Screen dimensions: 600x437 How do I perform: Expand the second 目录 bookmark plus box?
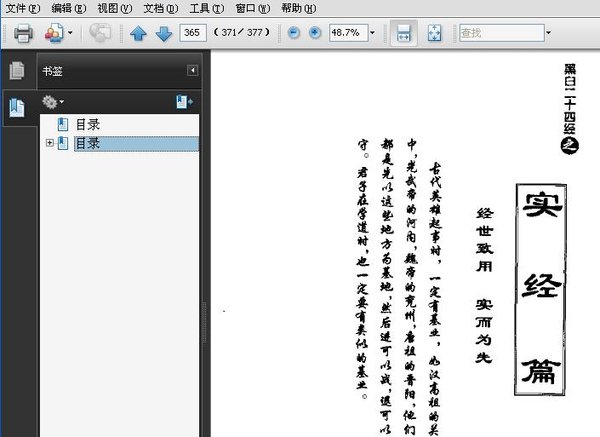[49, 143]
